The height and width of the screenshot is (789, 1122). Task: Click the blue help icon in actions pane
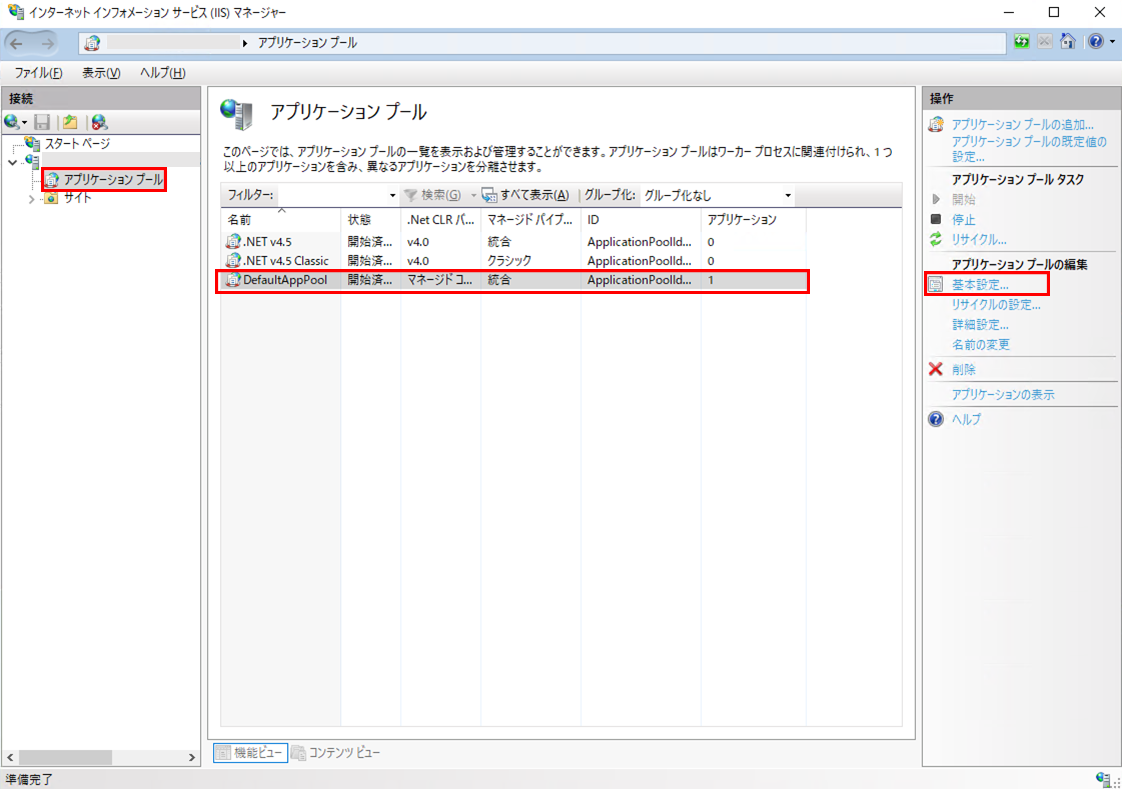pos(936,419)
